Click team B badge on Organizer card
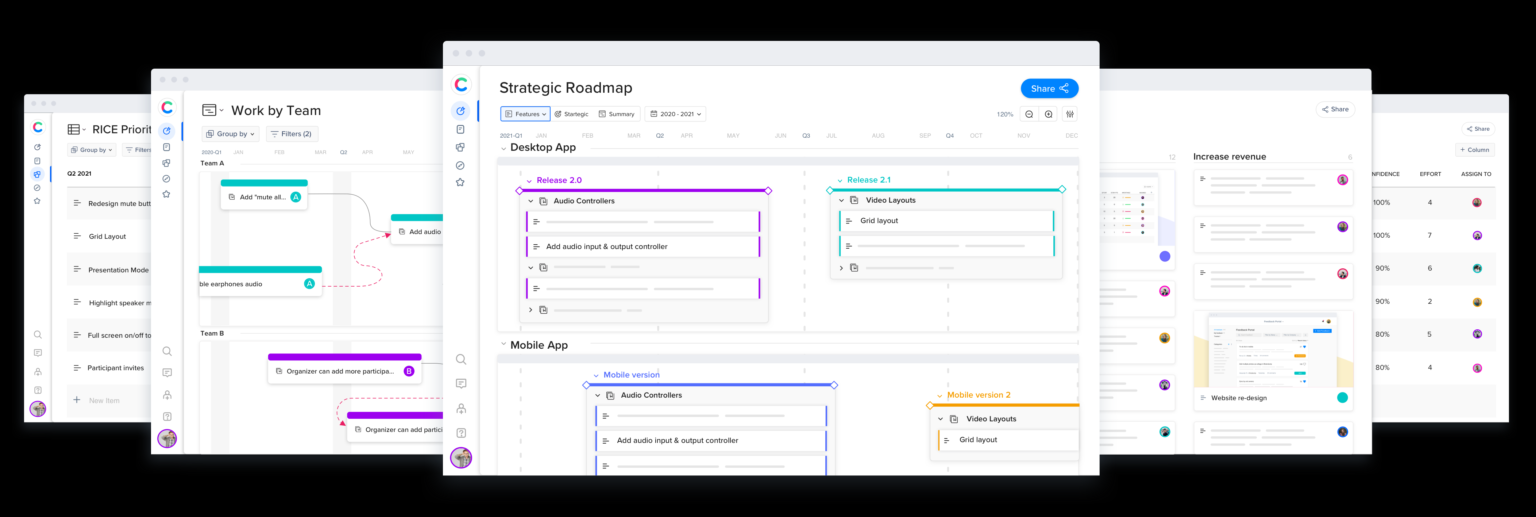Image resolution: width=1536 pixels, height=517 pixels. (408, 371)
